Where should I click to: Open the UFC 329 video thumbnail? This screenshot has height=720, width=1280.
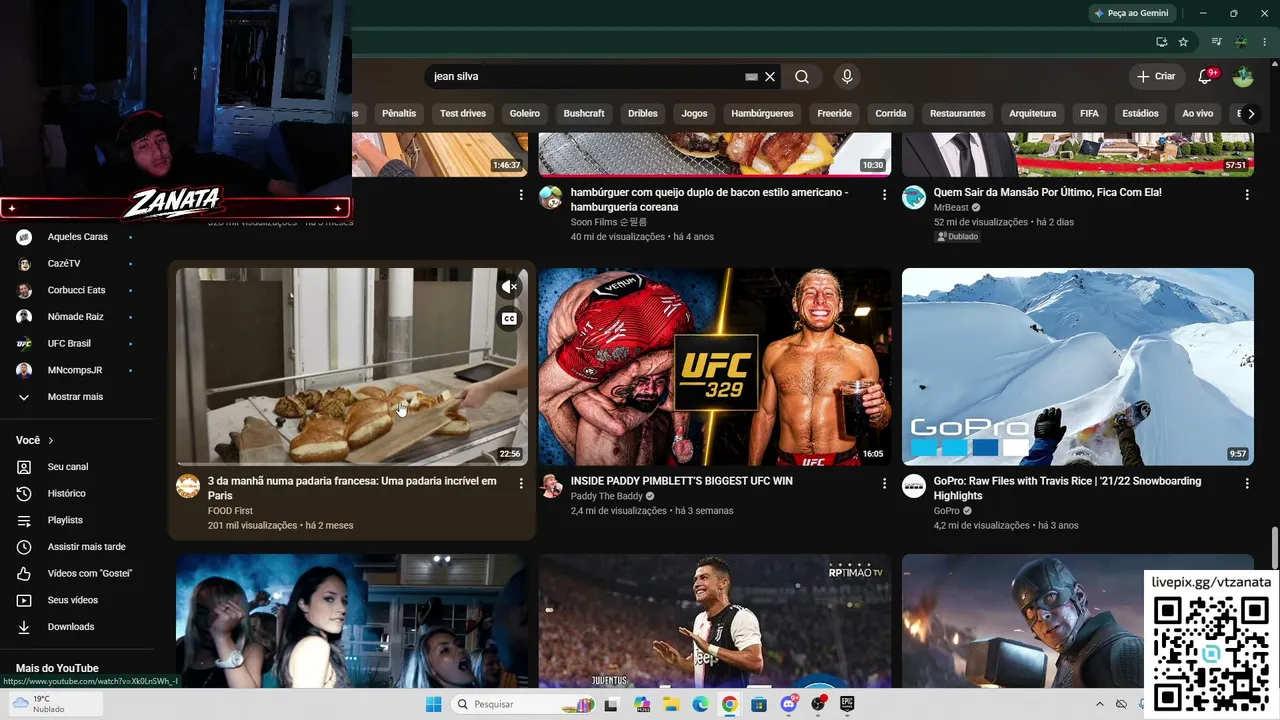(x=714, y=367)
